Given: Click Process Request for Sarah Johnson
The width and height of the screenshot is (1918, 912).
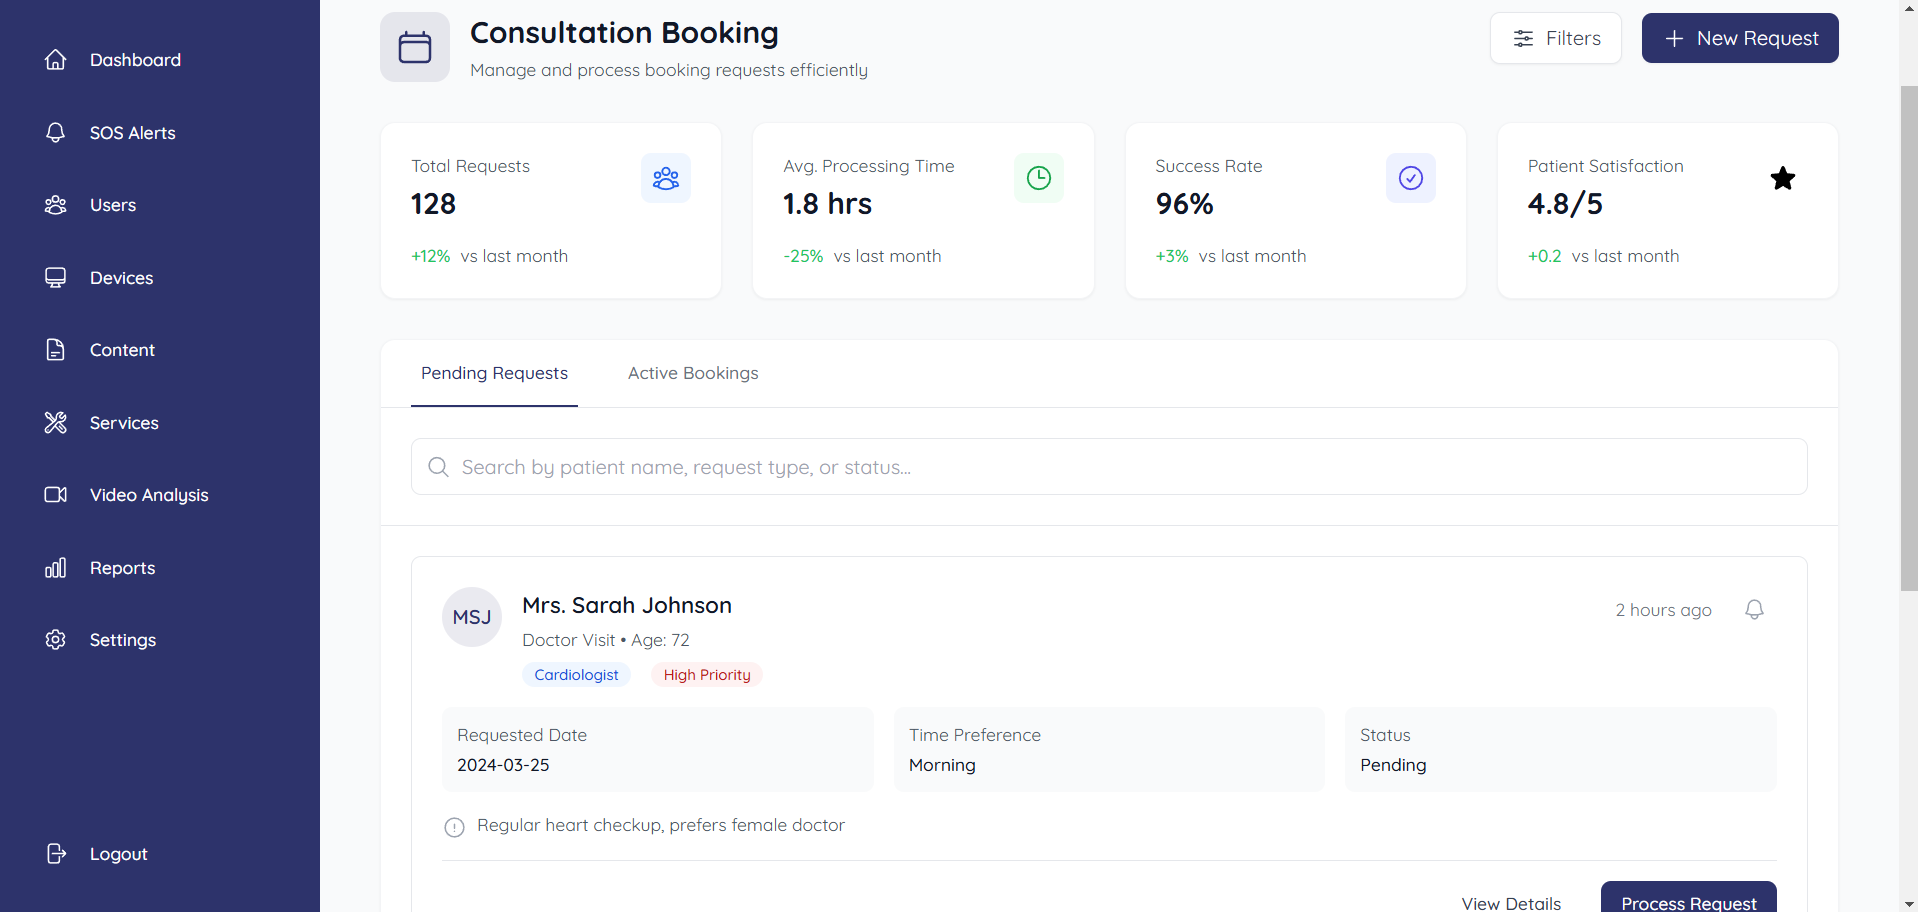Looking at the screenshot, I should (1689, 898).
